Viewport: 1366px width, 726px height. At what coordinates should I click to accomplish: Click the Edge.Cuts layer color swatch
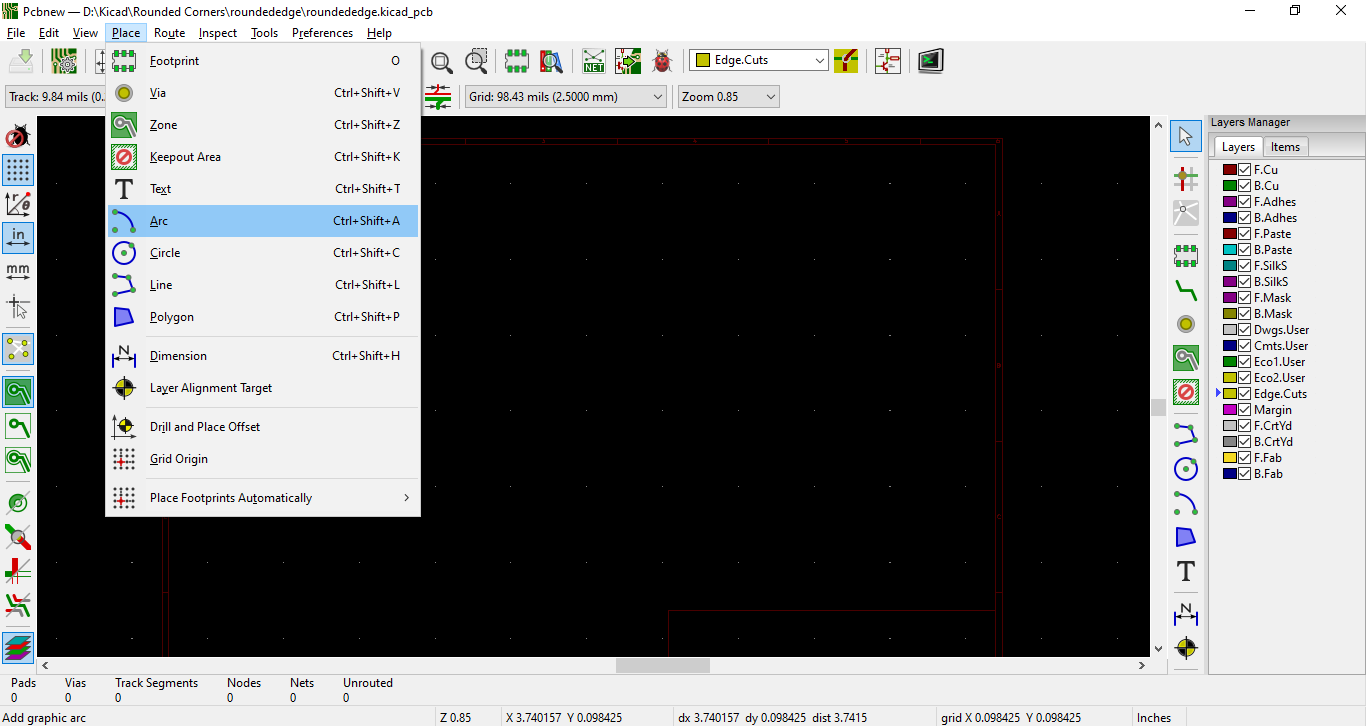[x=1230, y=393]
